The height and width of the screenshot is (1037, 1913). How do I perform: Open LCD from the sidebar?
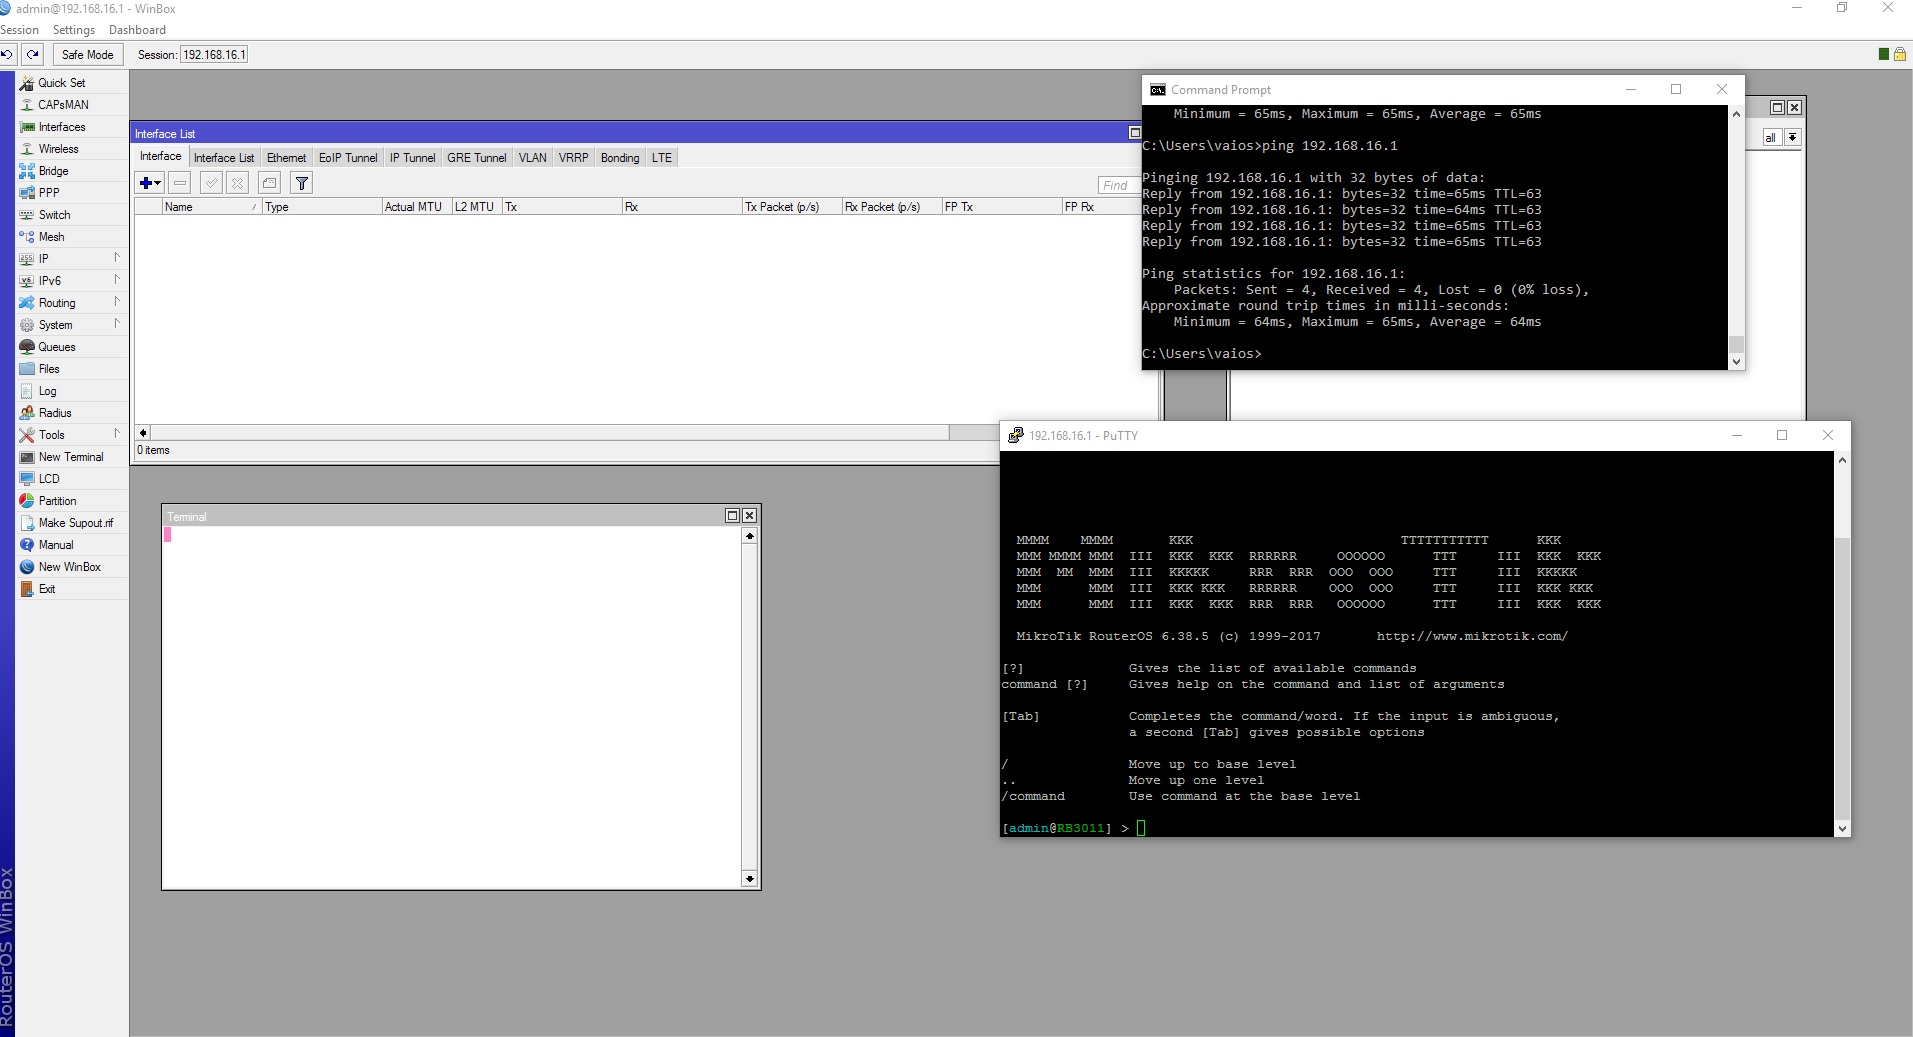(72, 479)
